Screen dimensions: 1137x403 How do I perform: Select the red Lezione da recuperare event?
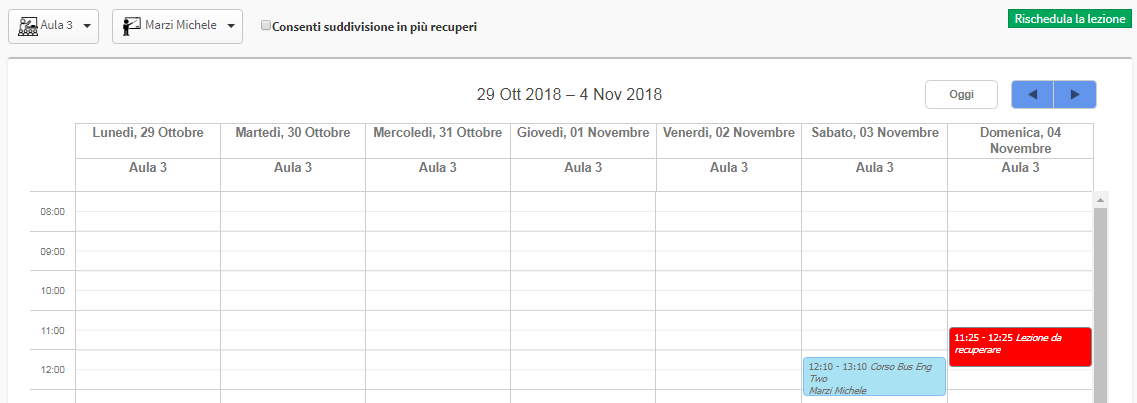coord(1020,346)
